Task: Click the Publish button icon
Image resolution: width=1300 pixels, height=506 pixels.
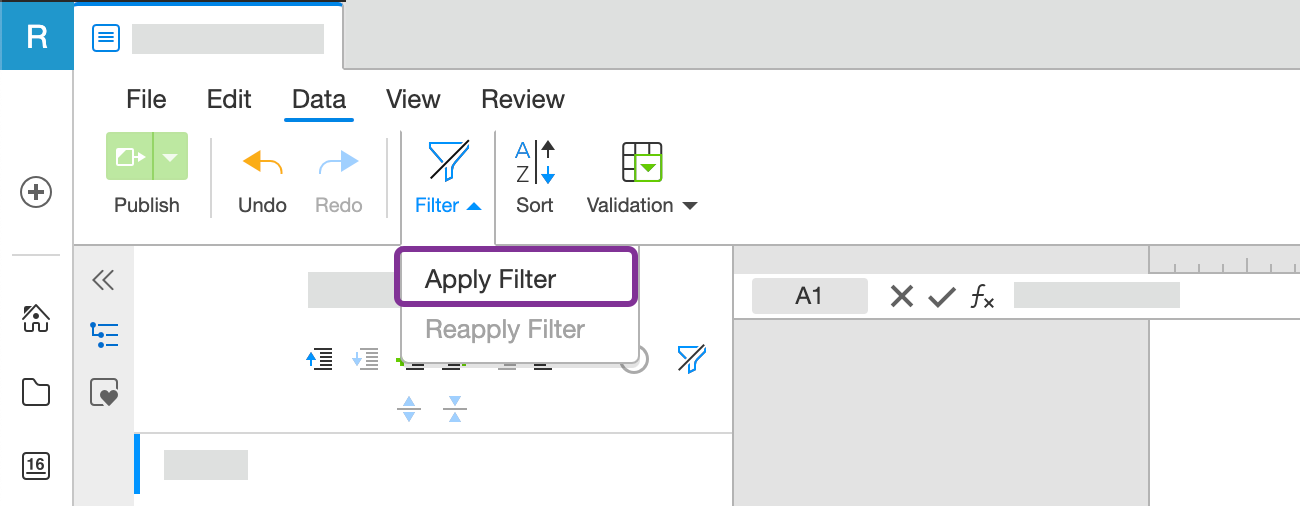Action: [130, 157]
